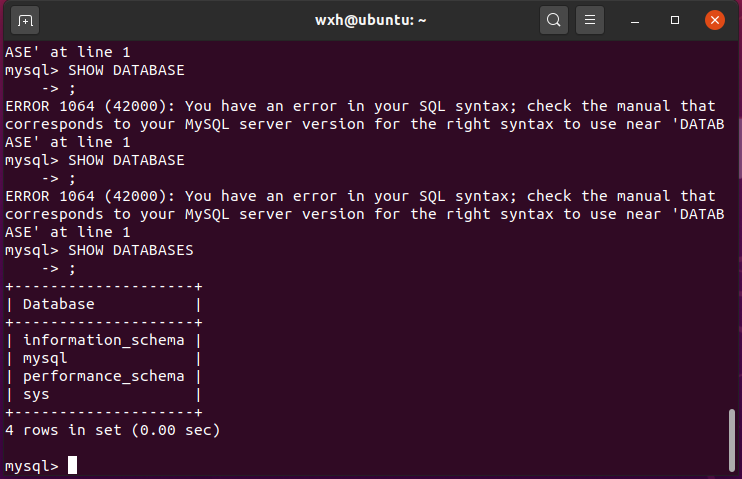This screenshot has width=742, height=479.
Task: Click the mysql entry in the database table
Action: (45, 358)
